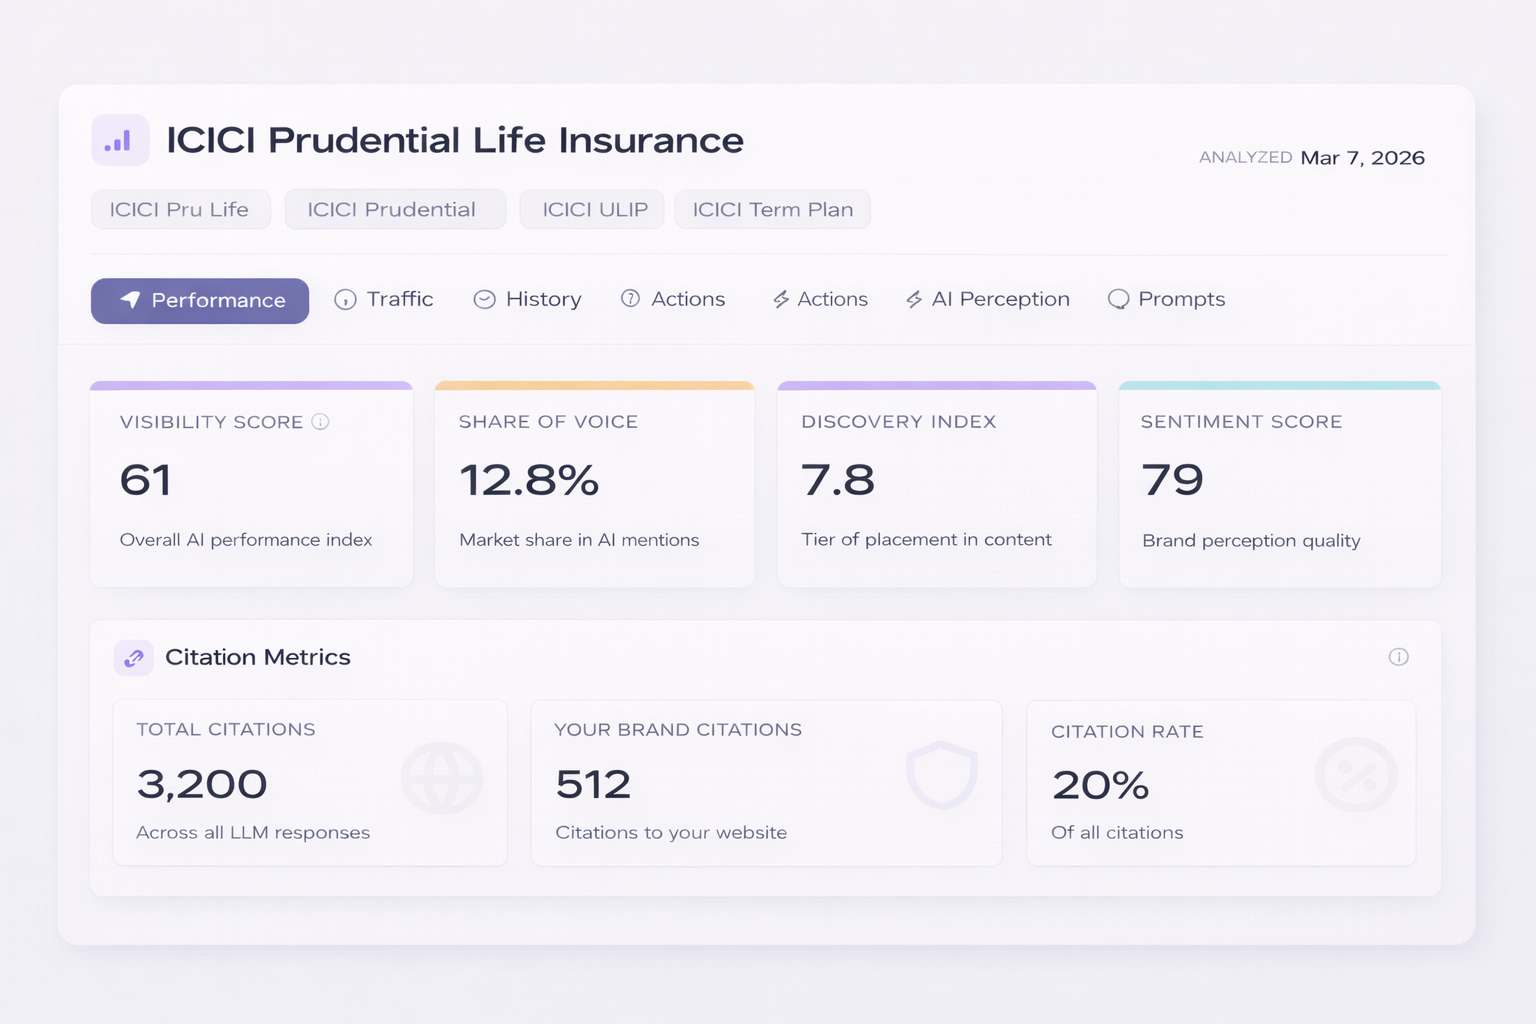Open the Prompts tab

pyautogui.click(x=1167, y=299)
